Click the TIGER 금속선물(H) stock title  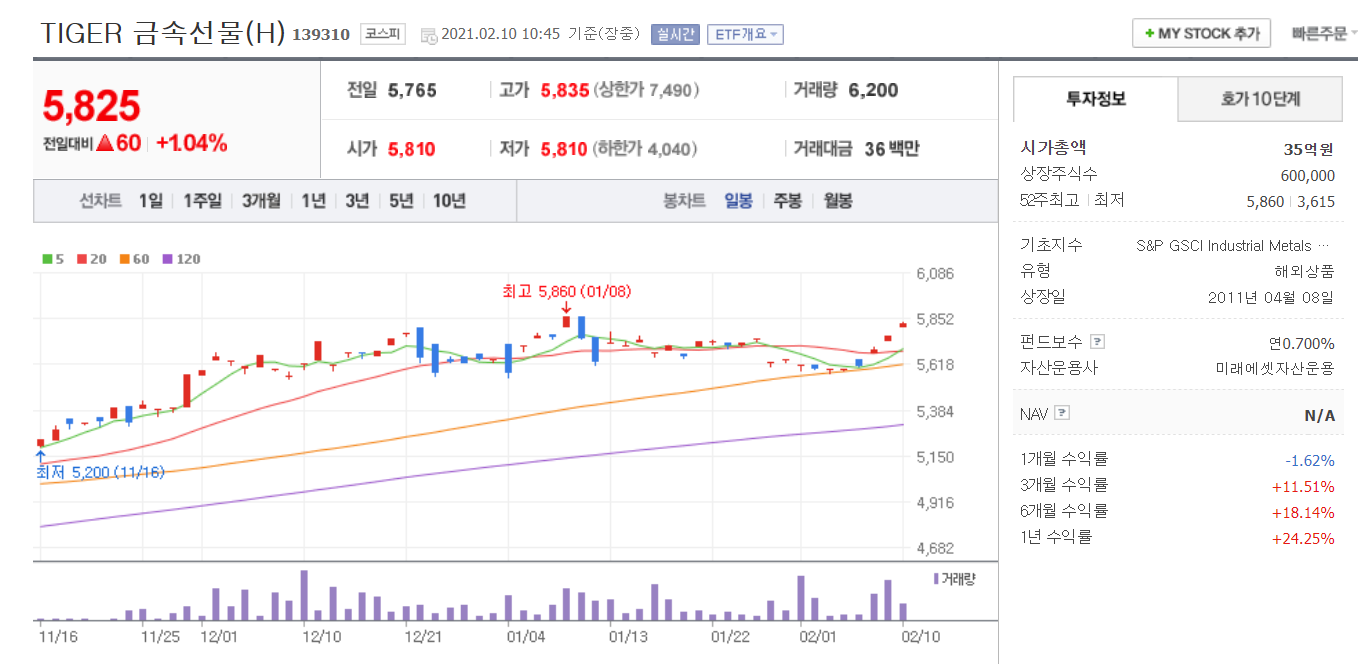tap(163, 33)
